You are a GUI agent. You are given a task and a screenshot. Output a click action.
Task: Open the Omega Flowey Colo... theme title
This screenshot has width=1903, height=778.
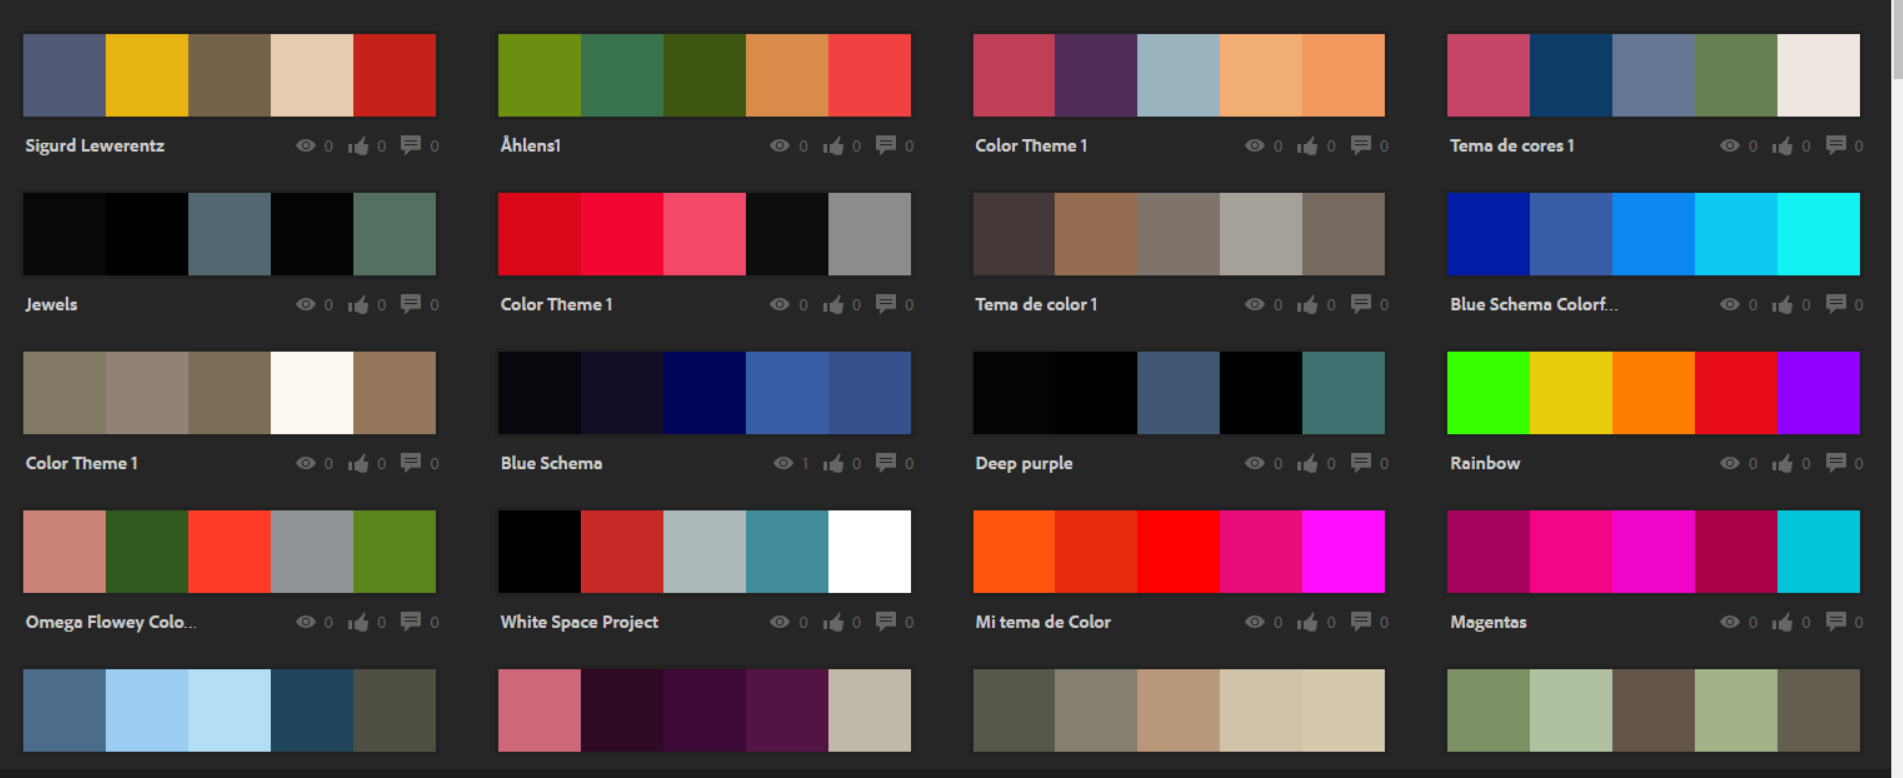(111, 622)
